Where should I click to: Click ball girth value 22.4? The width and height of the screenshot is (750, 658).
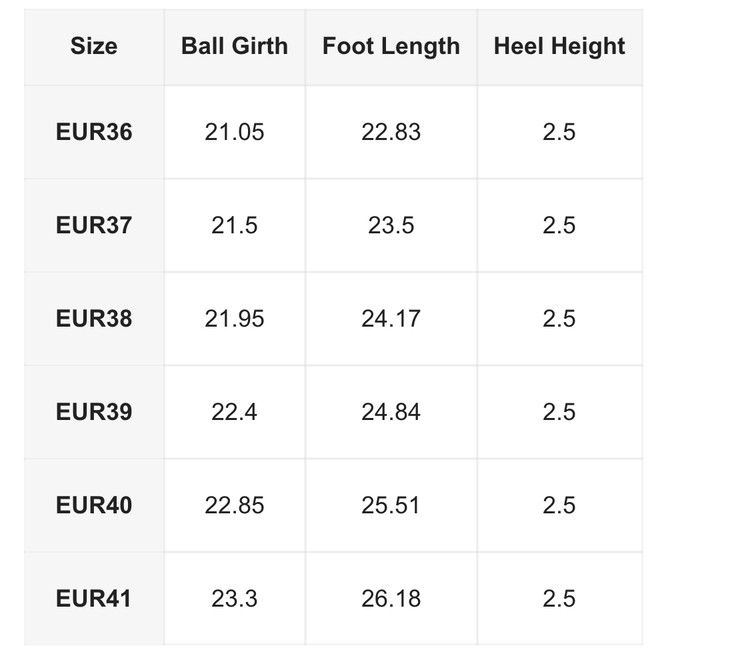pos(234,412)
